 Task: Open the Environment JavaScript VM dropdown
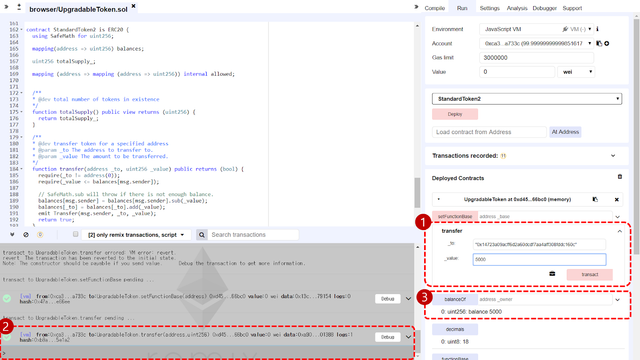click(x=536, y=29)
